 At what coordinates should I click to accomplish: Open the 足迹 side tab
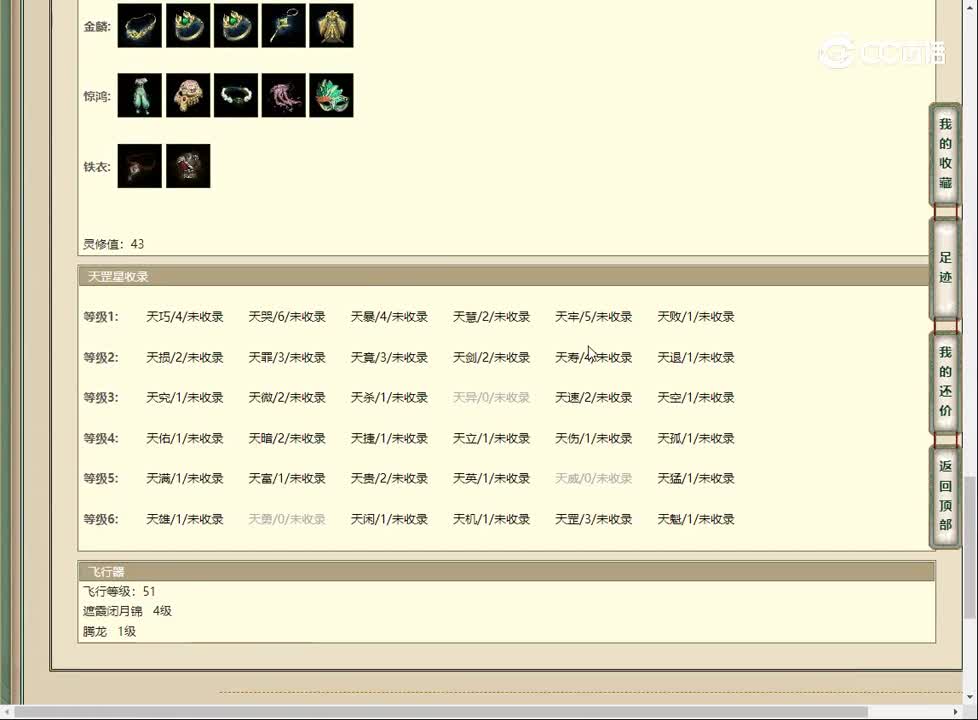(945, 268)
